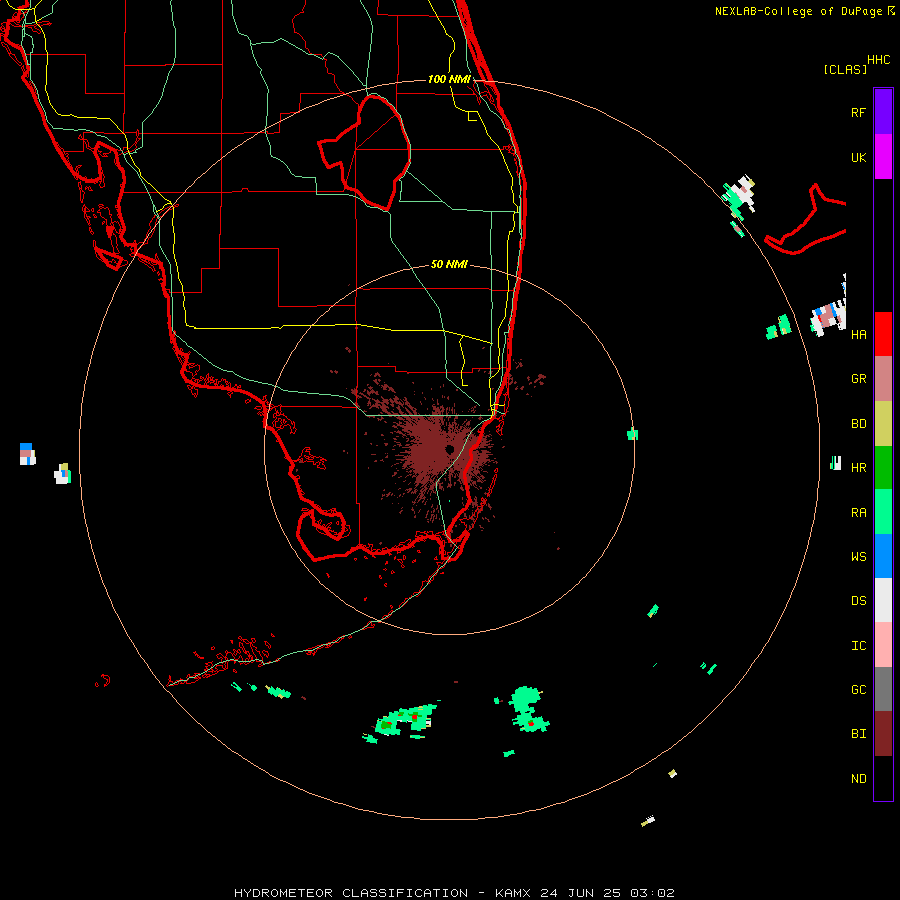Screen dimensions: 900x900
Task: Click the magenta UK color swatch
Action: coord(883,157)
